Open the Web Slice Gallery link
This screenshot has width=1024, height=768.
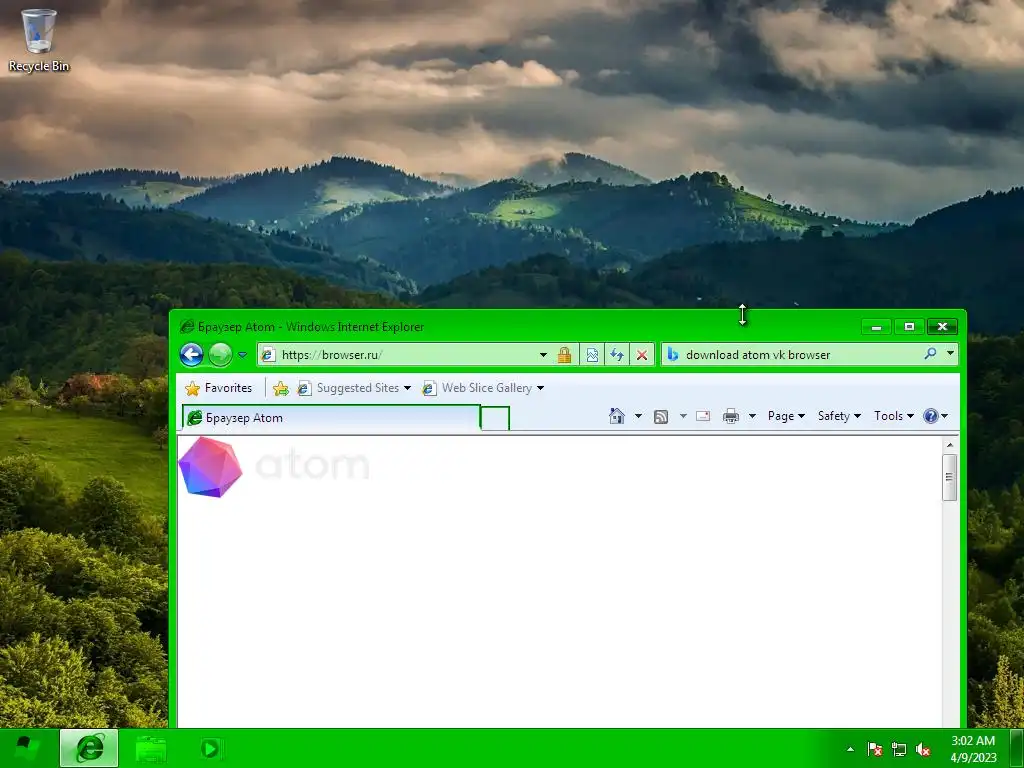click(477, 388)
